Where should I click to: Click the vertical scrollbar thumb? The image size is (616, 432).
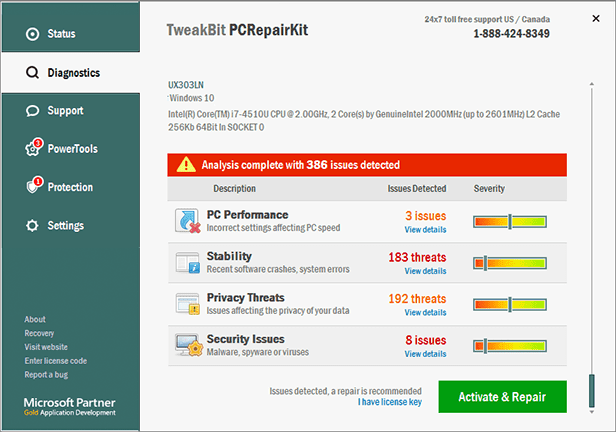click(592, 391)
